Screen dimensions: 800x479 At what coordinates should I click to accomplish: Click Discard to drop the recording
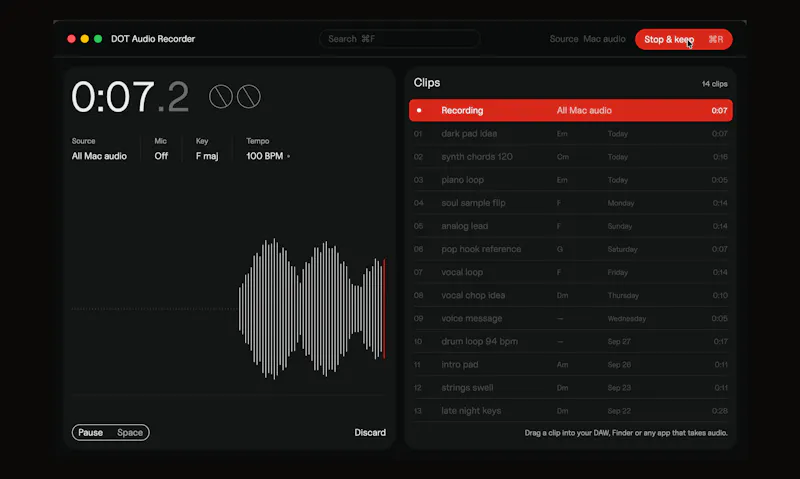pyautogui.click(x=370, y=432)
